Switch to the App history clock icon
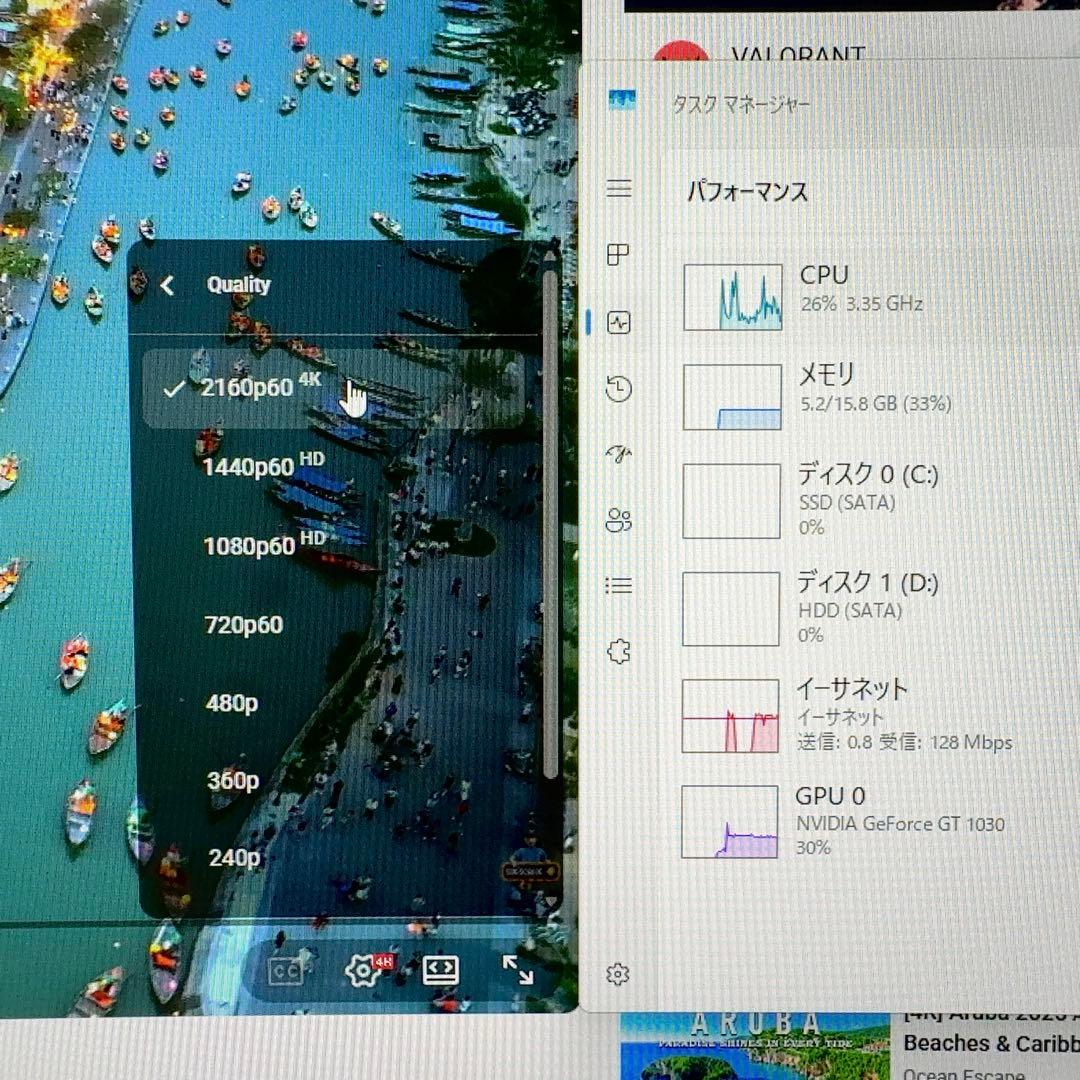Screen dimensions: 1080x1080 (x=618, y=388)
